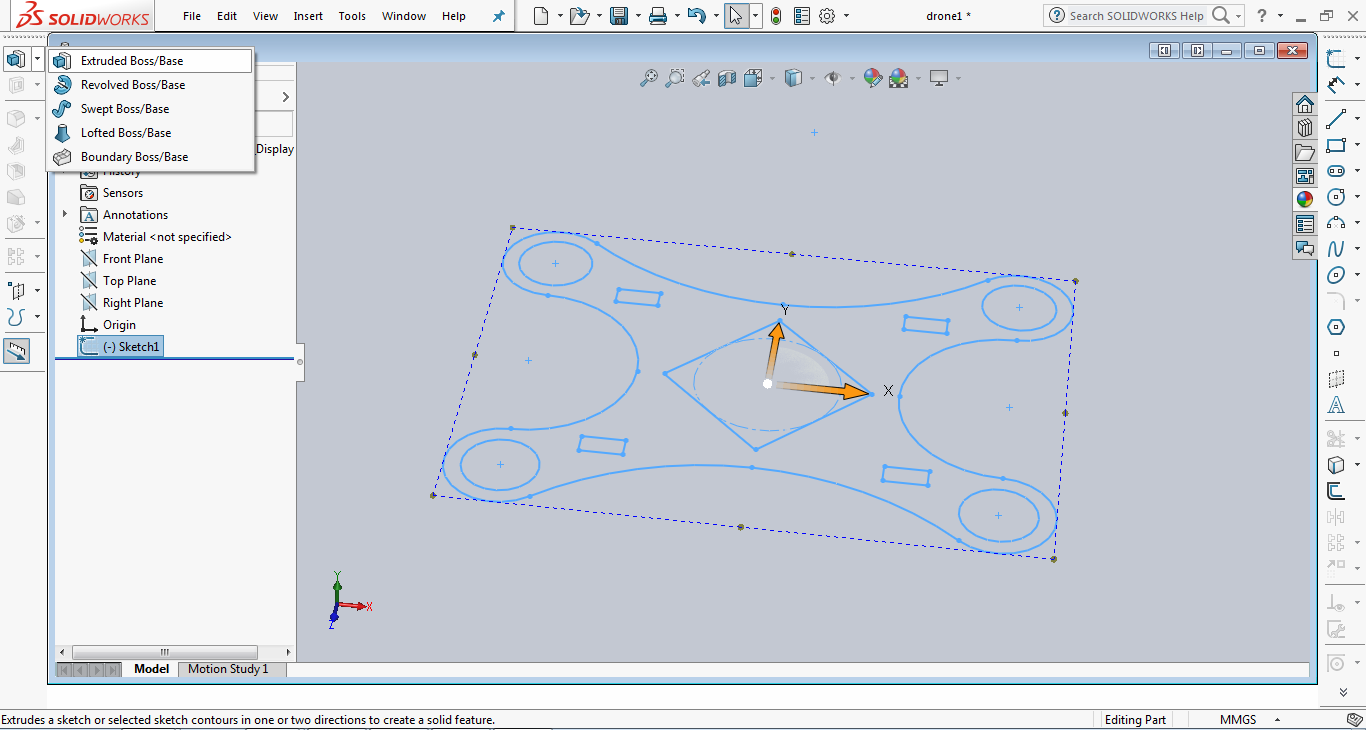Toggle Hide/Show Items eye icon
Image resolution: width=1366 pixels, height=730 pixels.
[x=832, y=78]
